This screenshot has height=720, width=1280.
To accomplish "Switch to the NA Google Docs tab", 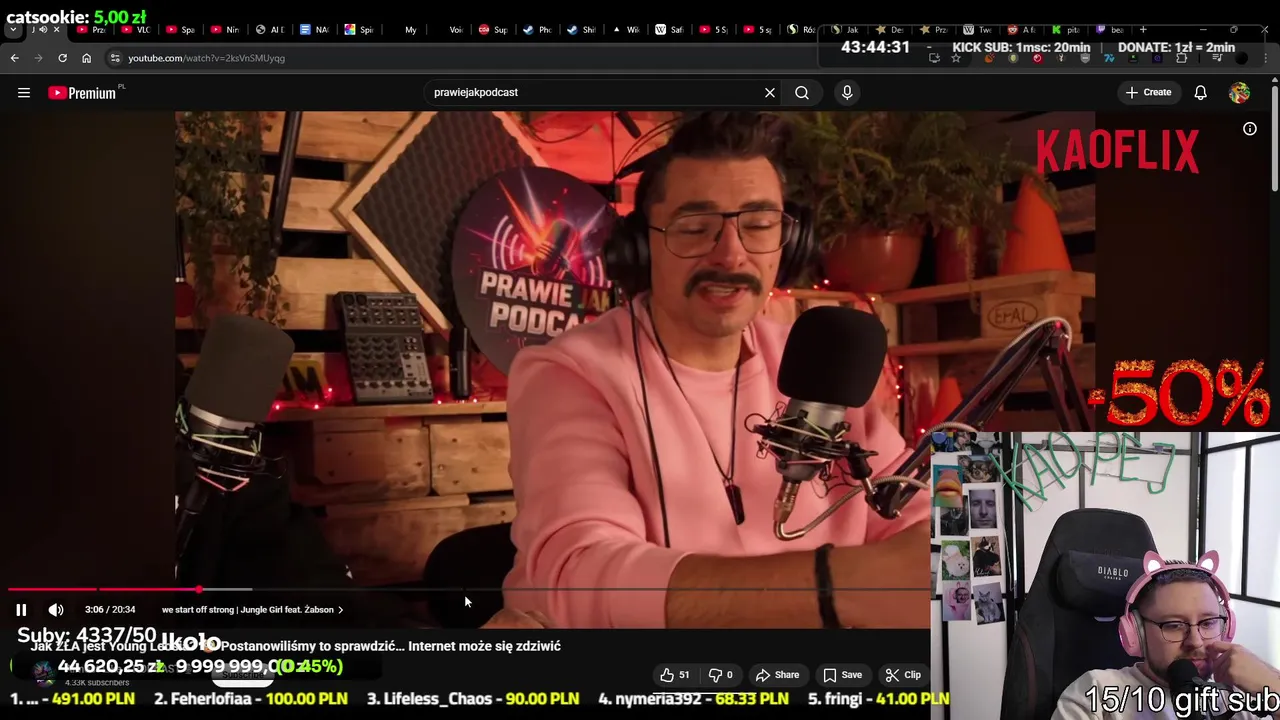I will [x=313, y=29].
